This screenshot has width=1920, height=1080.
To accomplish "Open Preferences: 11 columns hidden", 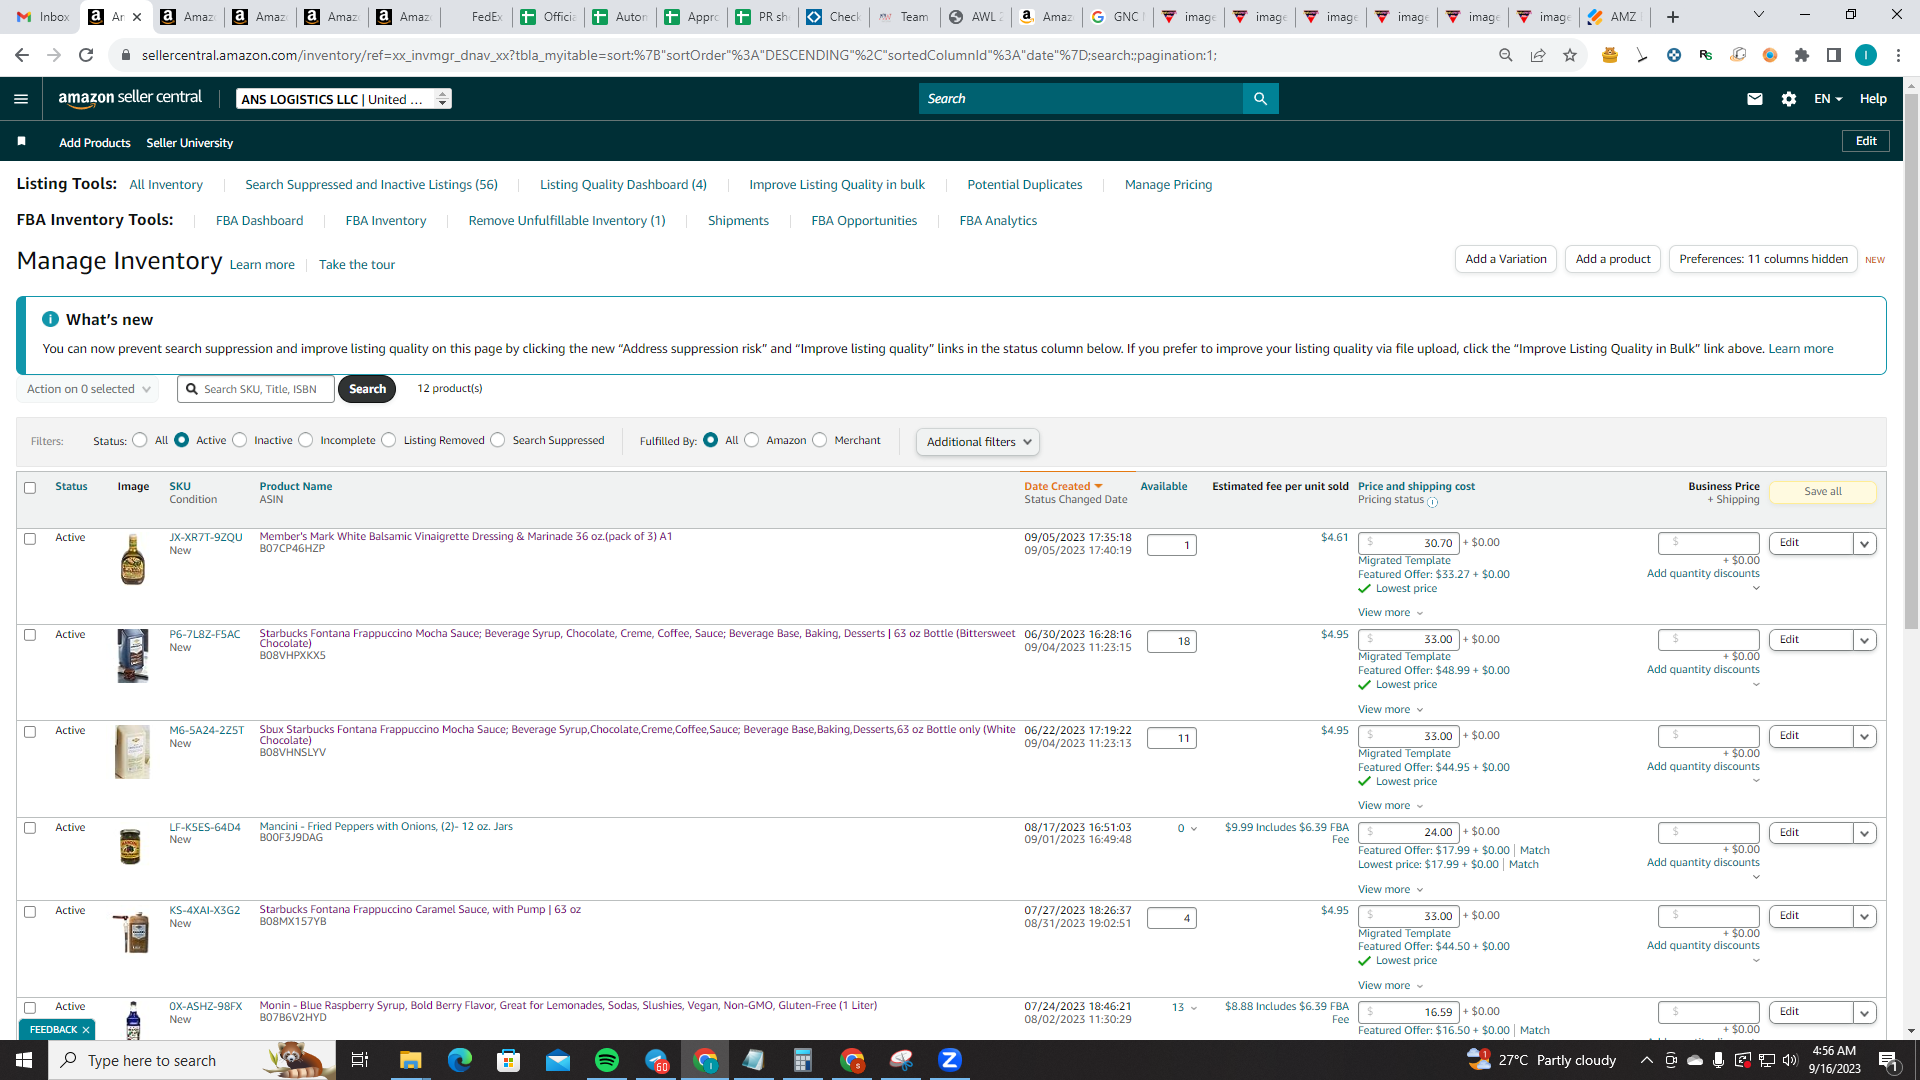I will (1763, 259).
